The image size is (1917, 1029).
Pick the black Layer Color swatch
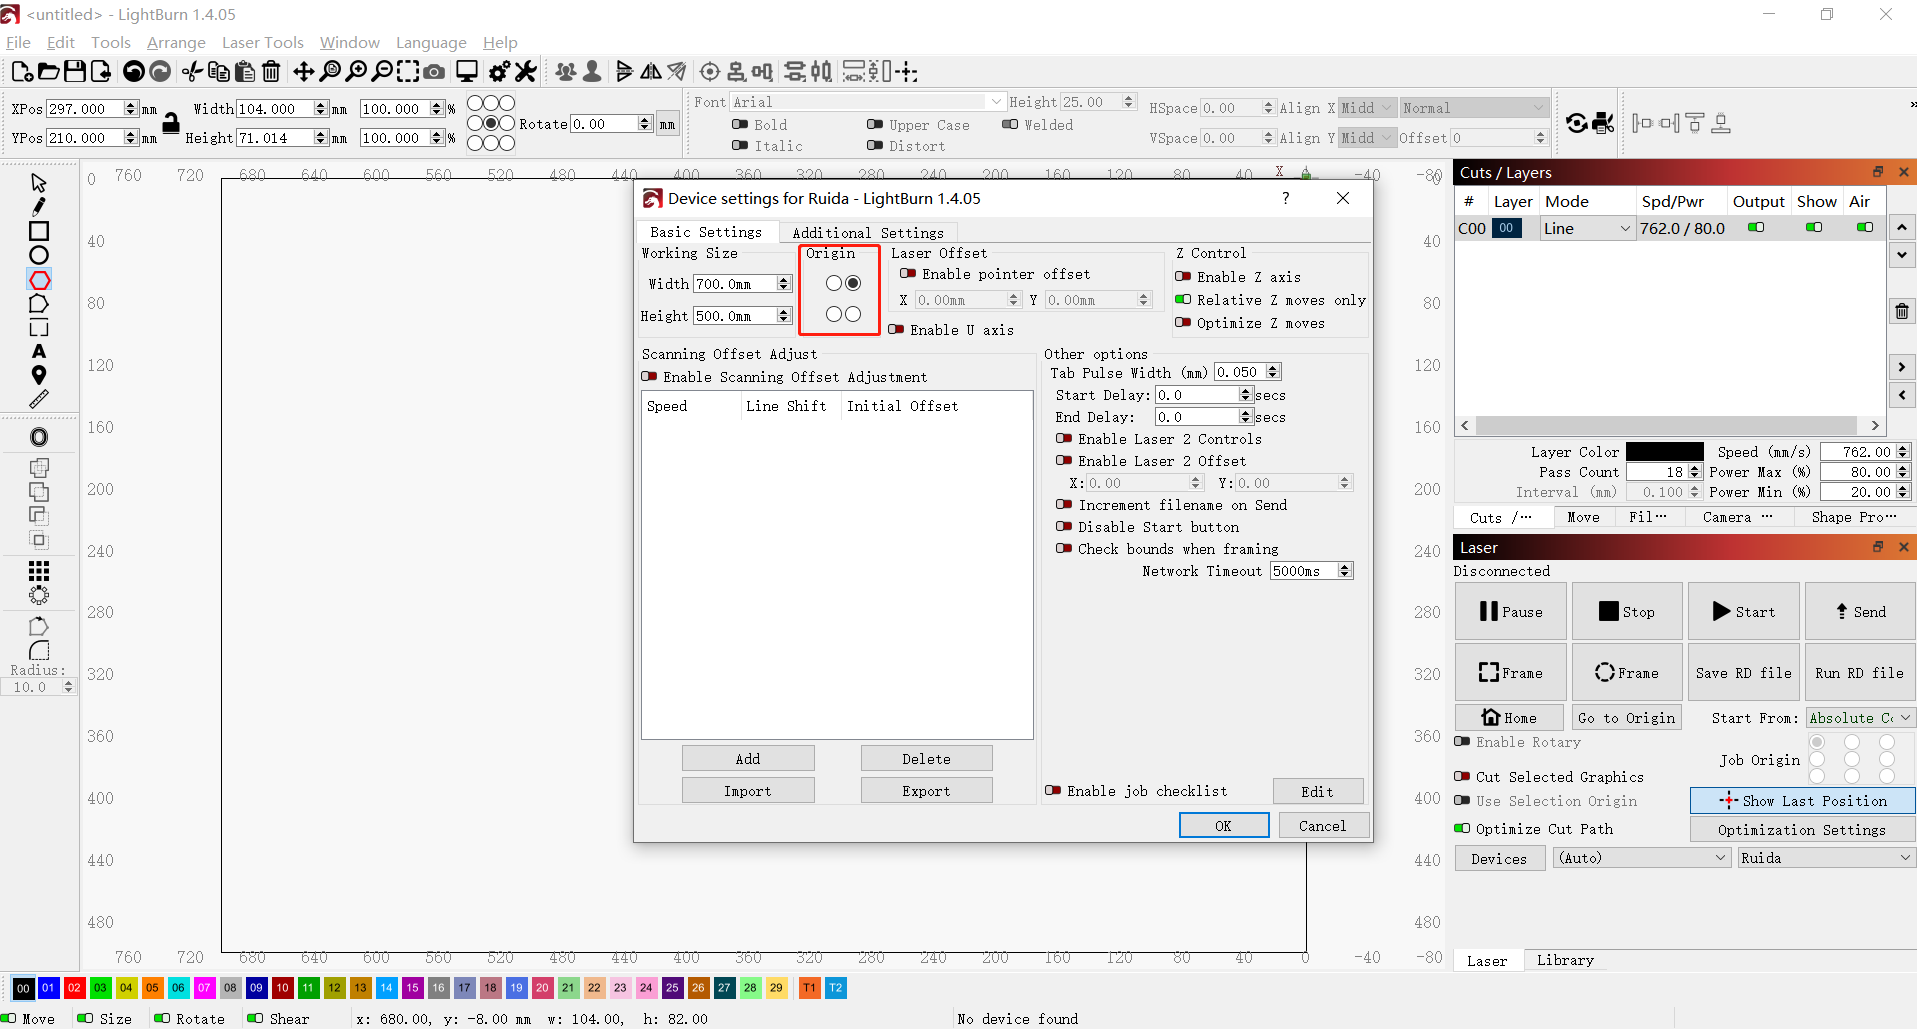coord(1664,452)
